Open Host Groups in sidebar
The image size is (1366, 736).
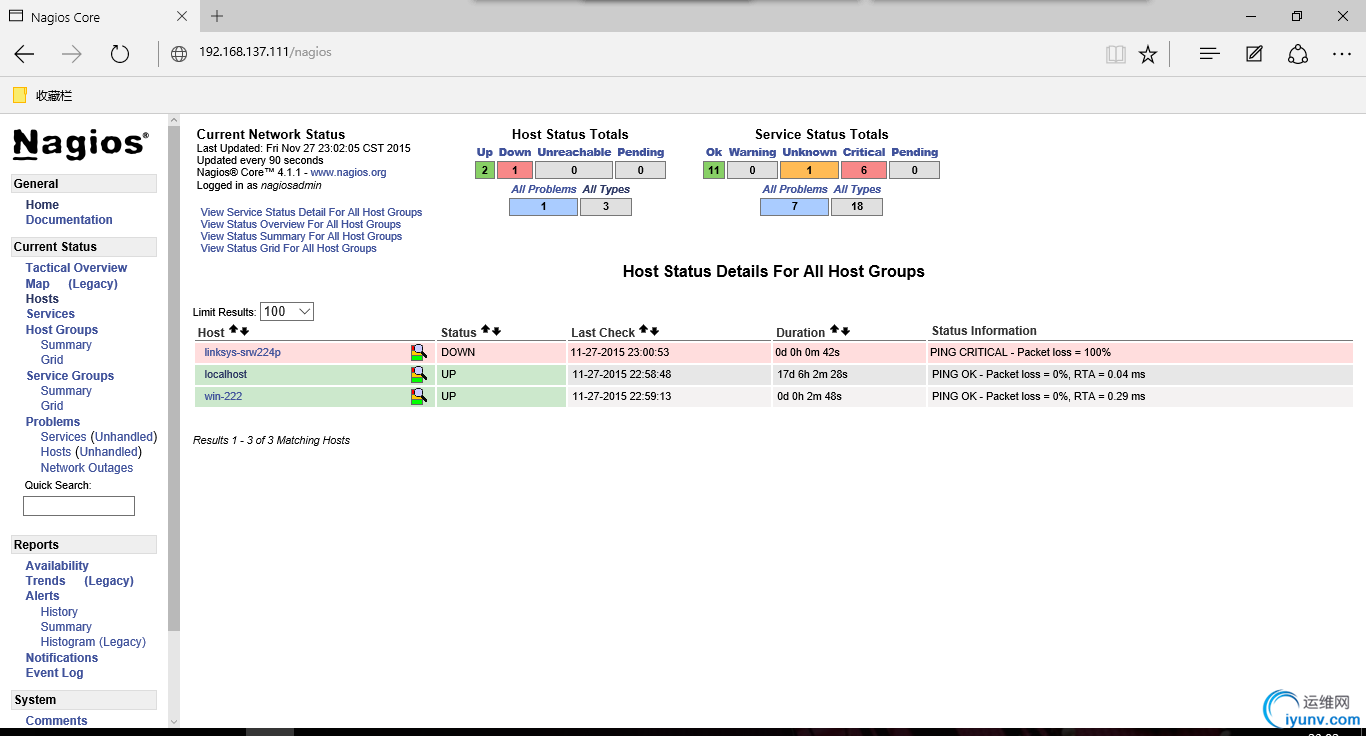pos(62,330)
